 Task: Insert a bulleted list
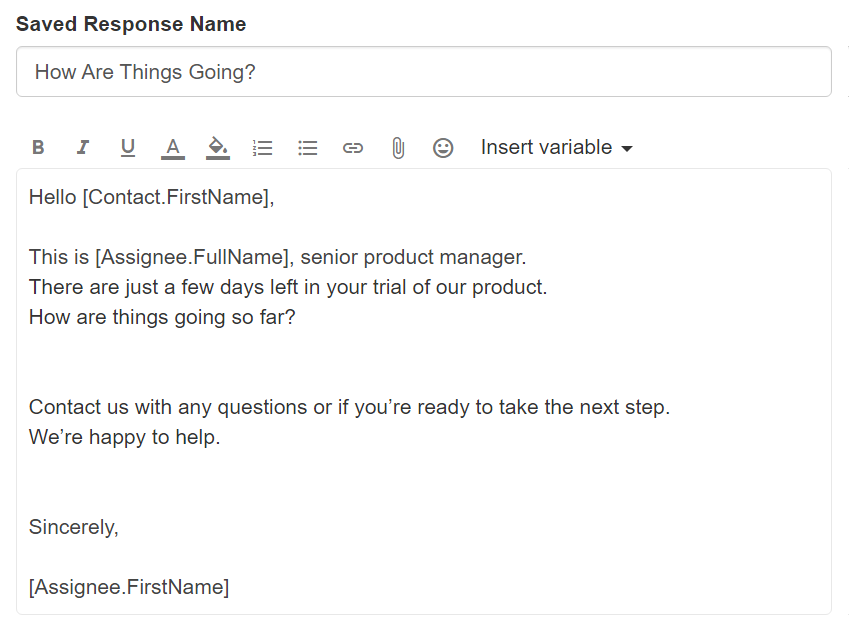tap(308, 148)
